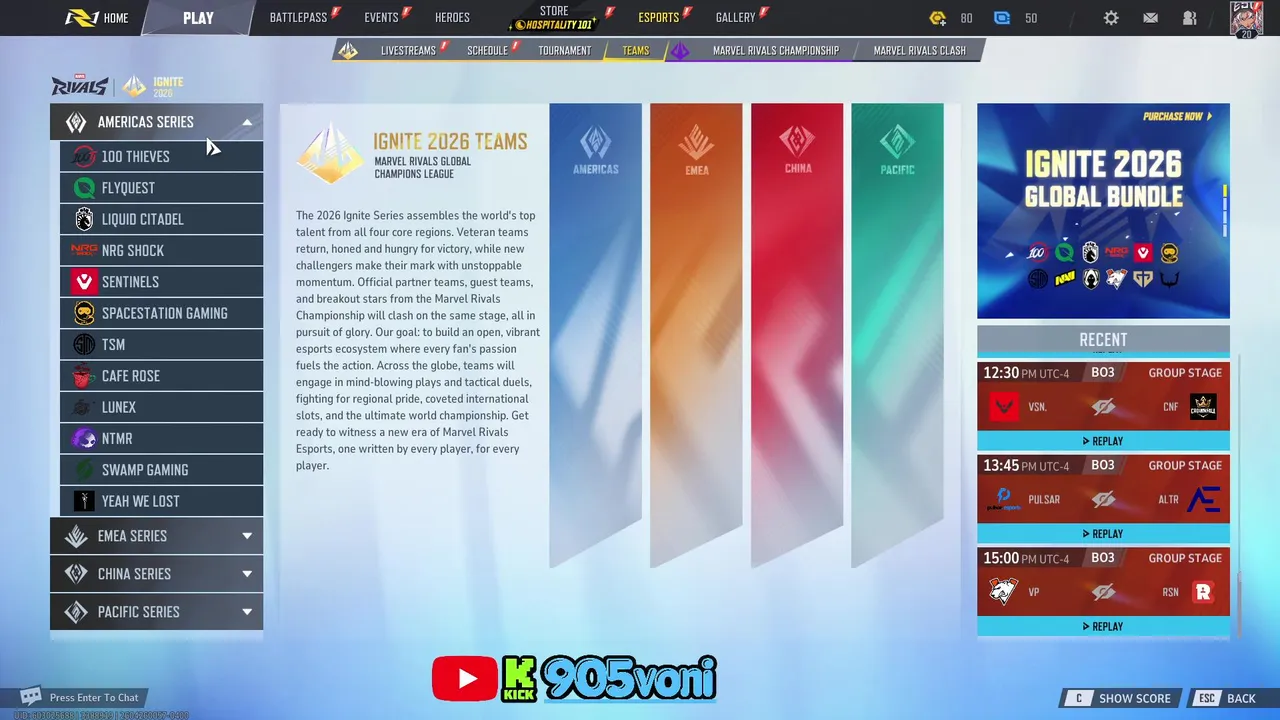Open the Events menu
1280x720 pixels.
click(x=382, y=18)
